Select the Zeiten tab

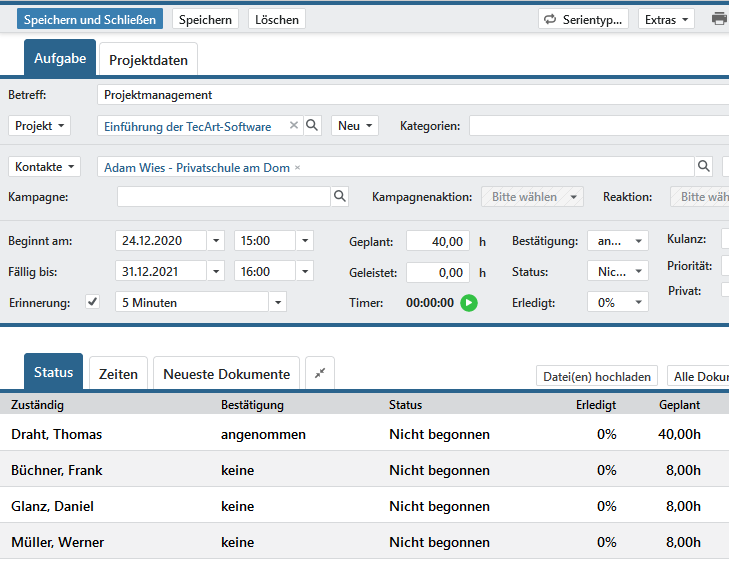pyautogui.click(x=118, y=374)
